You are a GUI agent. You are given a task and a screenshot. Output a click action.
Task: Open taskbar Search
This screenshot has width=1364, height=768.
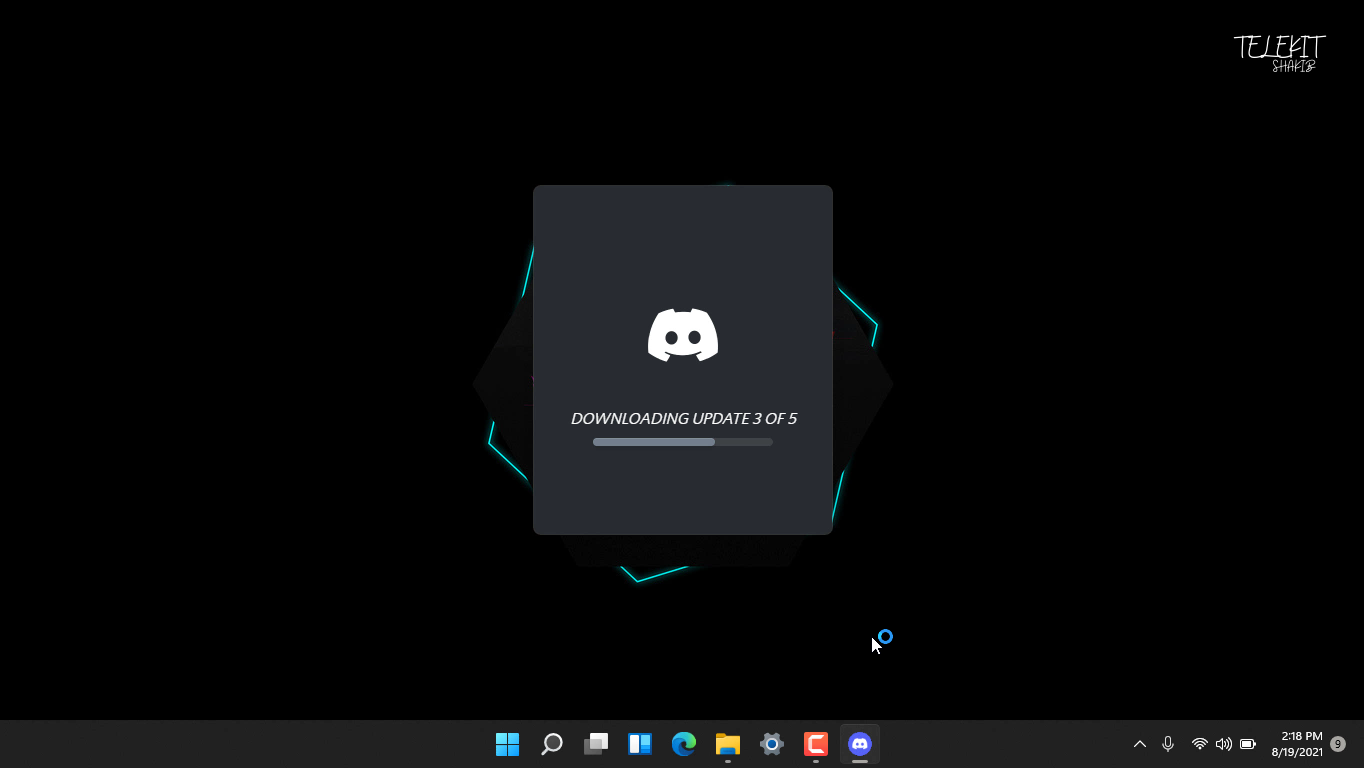[x=552, y=744]
